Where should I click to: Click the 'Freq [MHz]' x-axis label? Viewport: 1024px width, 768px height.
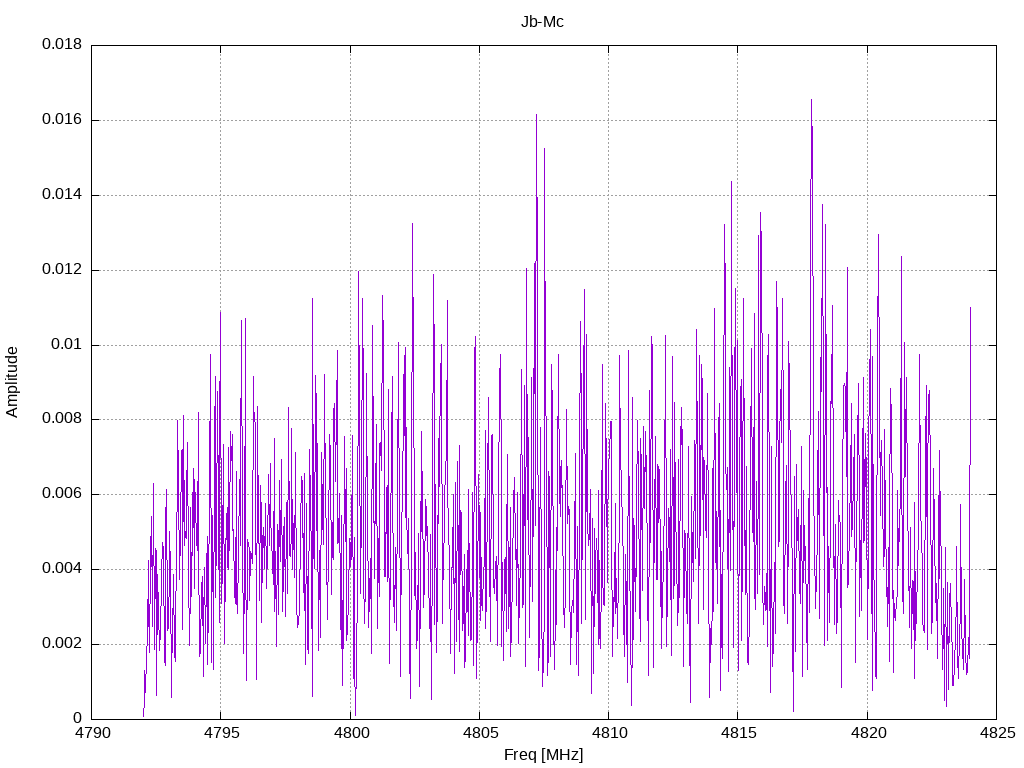543,755
